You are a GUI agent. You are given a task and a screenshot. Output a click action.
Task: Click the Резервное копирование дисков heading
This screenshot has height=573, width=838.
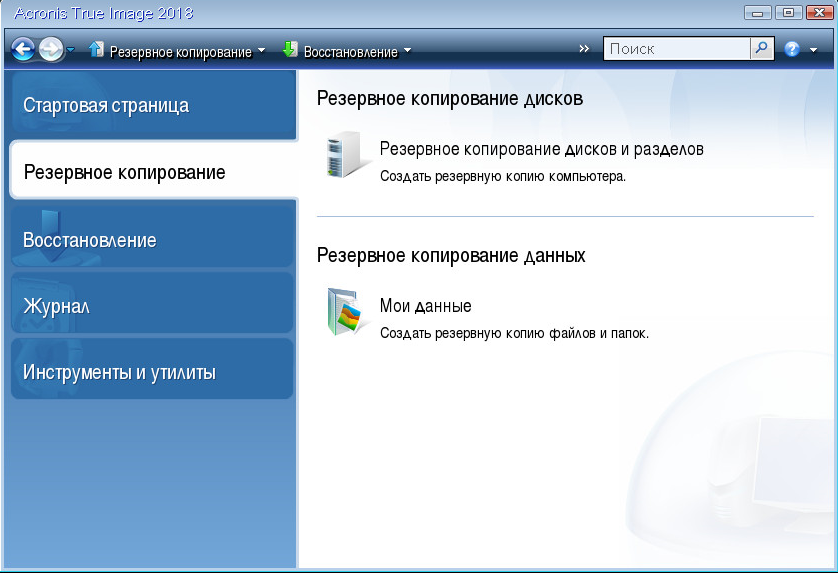449,99
